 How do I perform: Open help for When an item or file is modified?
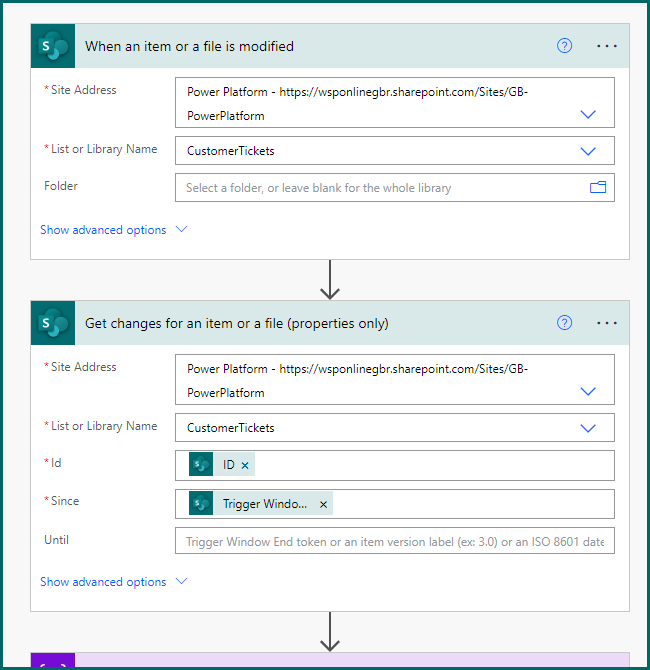tap(564, 46)
